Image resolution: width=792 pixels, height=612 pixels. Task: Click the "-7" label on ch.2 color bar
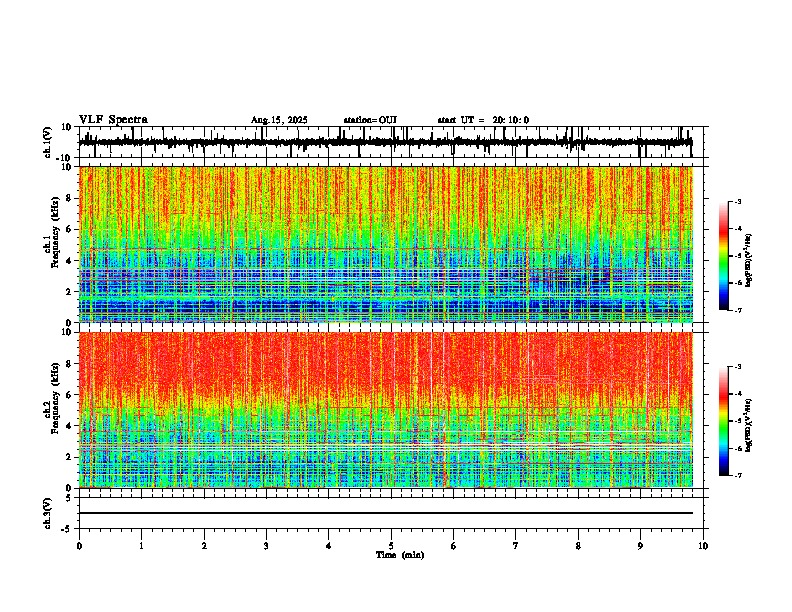tap(738, 476)
